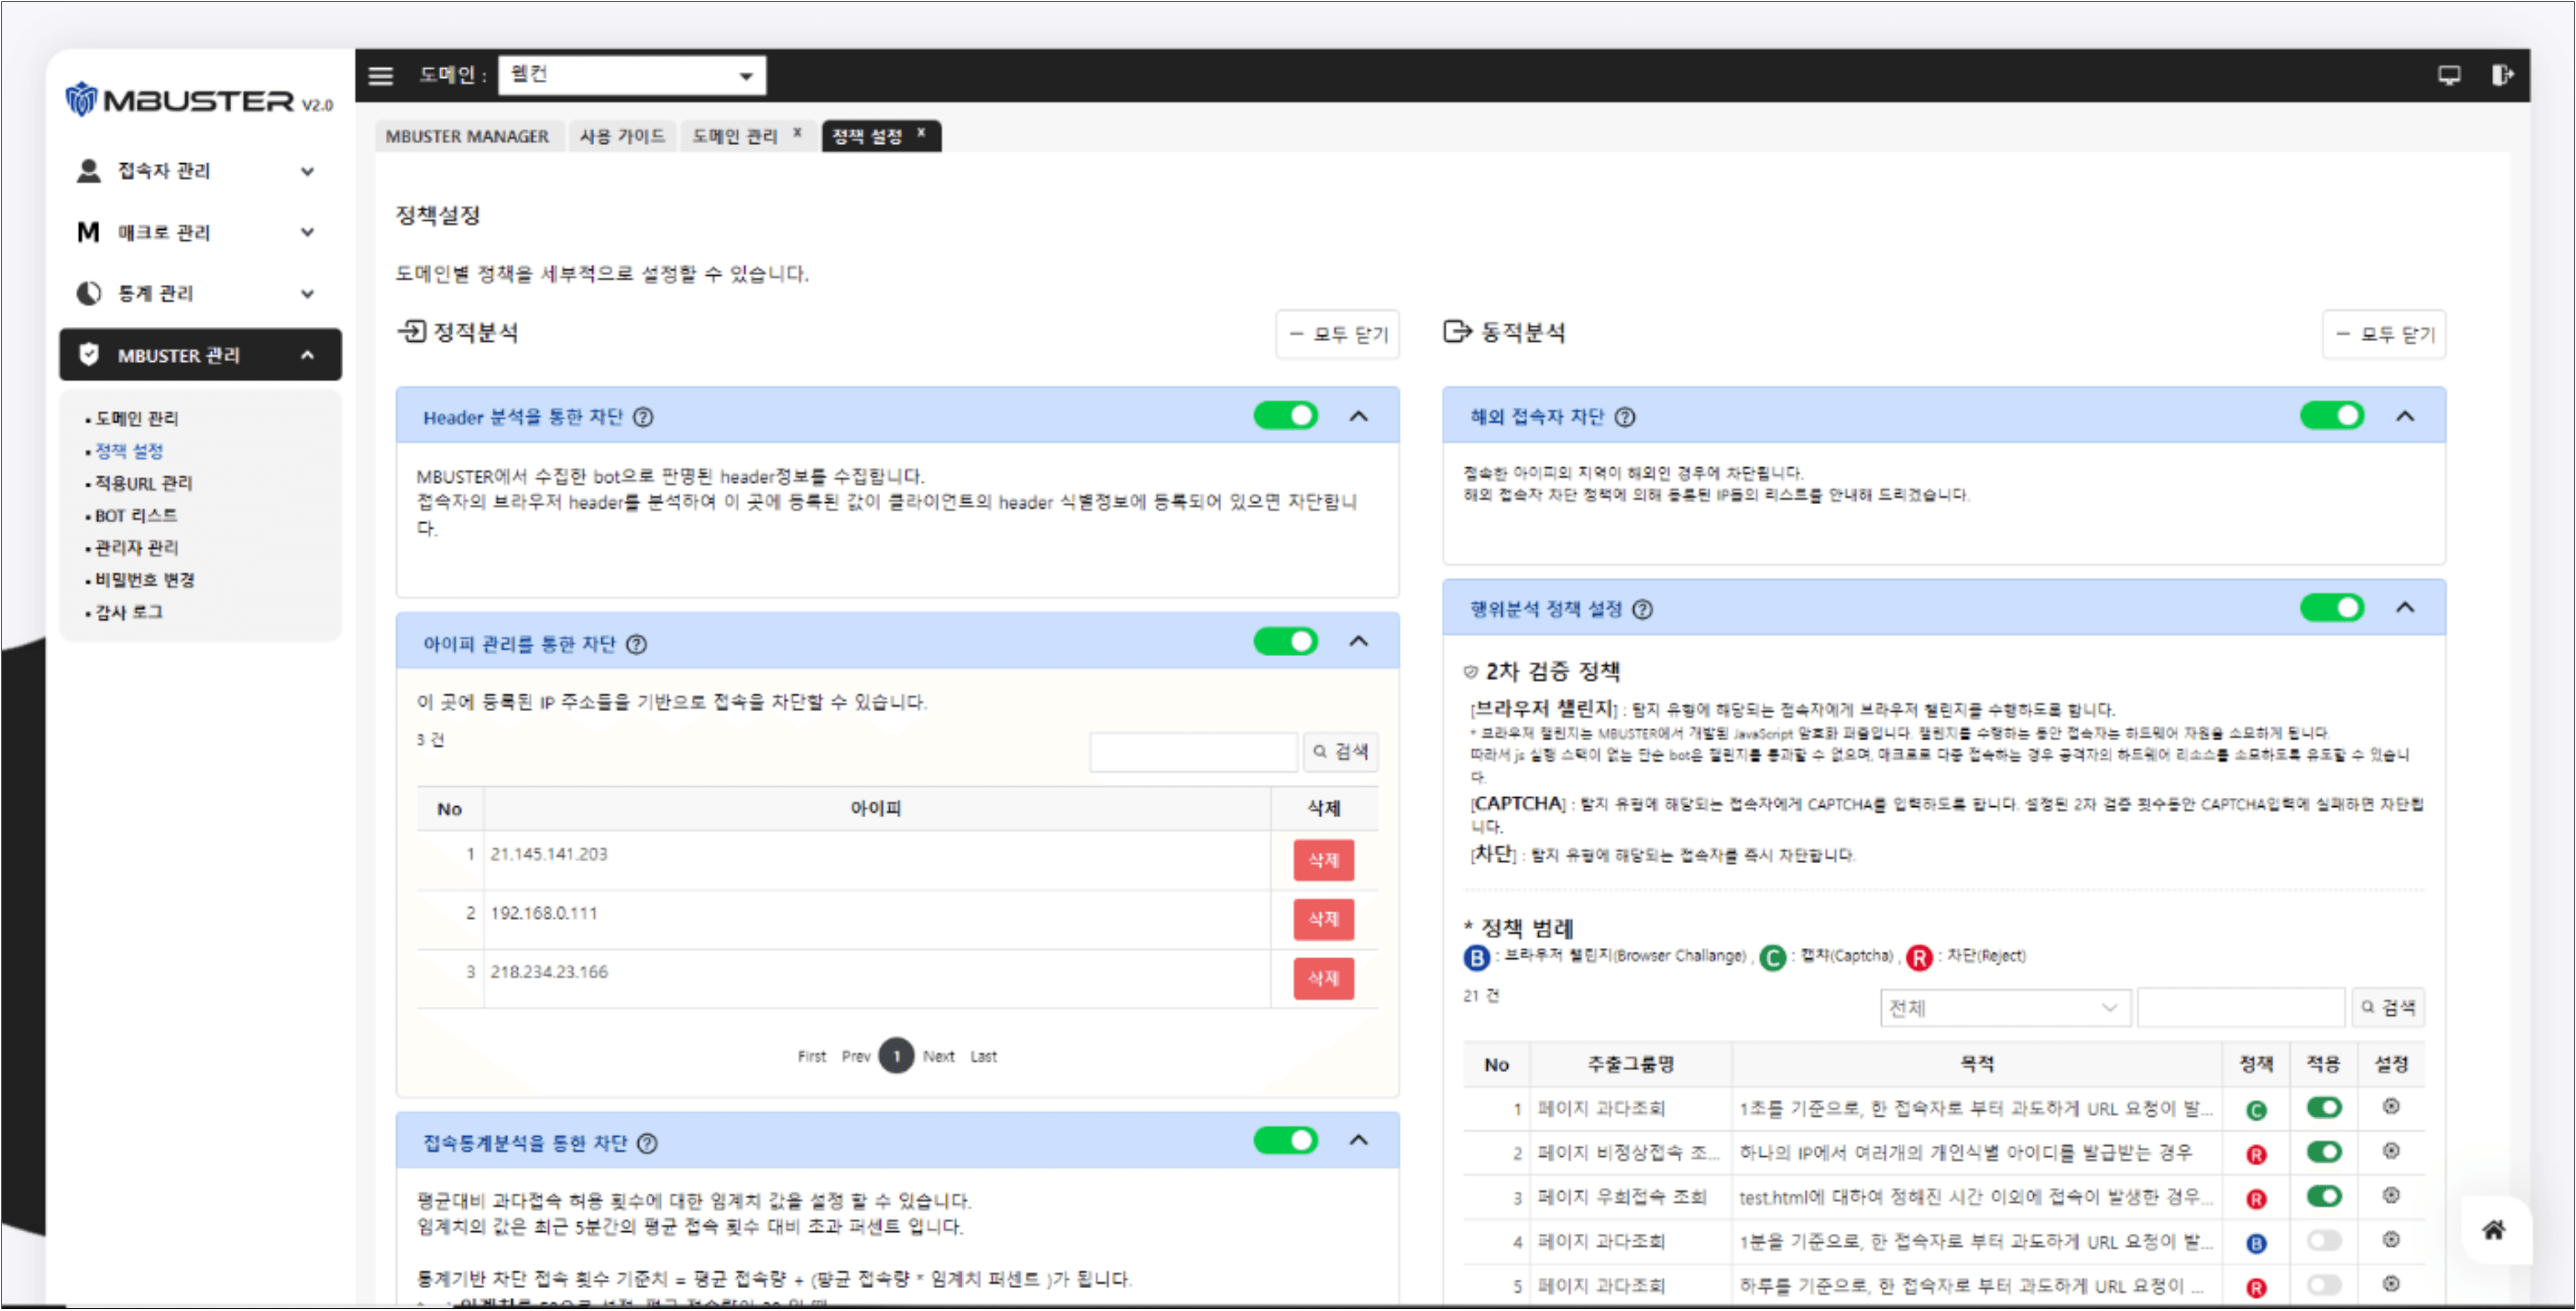
Task: Click 검색 button in policy list
Action: [x=2388, y=1008]
